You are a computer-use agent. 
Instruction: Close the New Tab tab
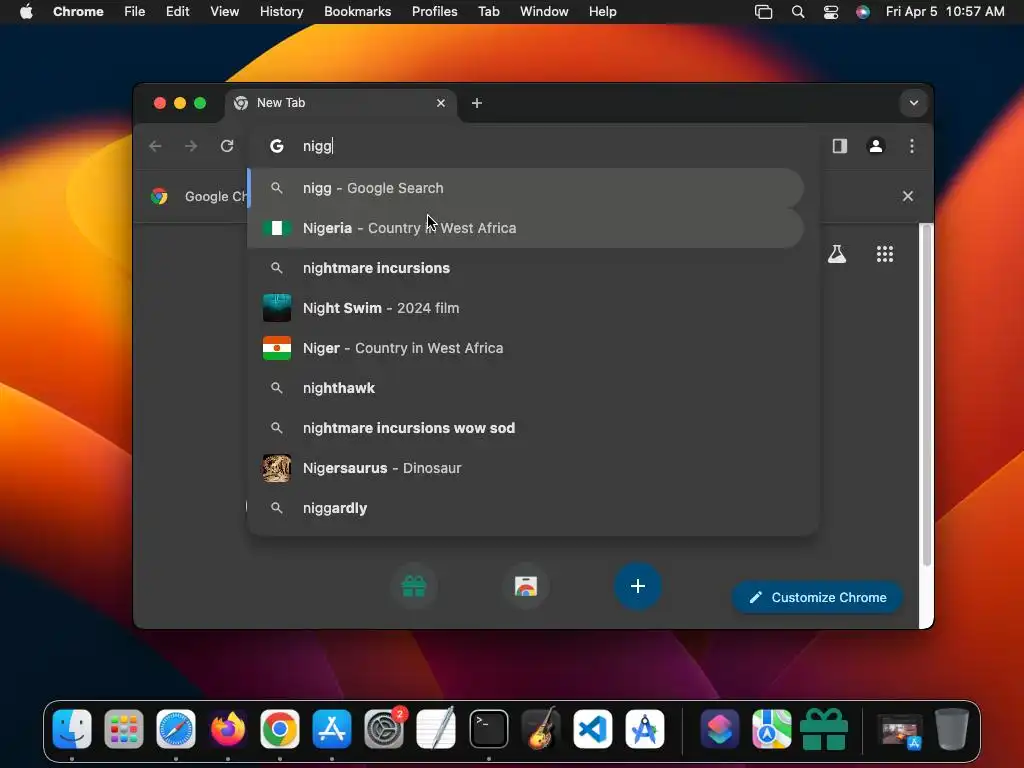pos(441,103)
